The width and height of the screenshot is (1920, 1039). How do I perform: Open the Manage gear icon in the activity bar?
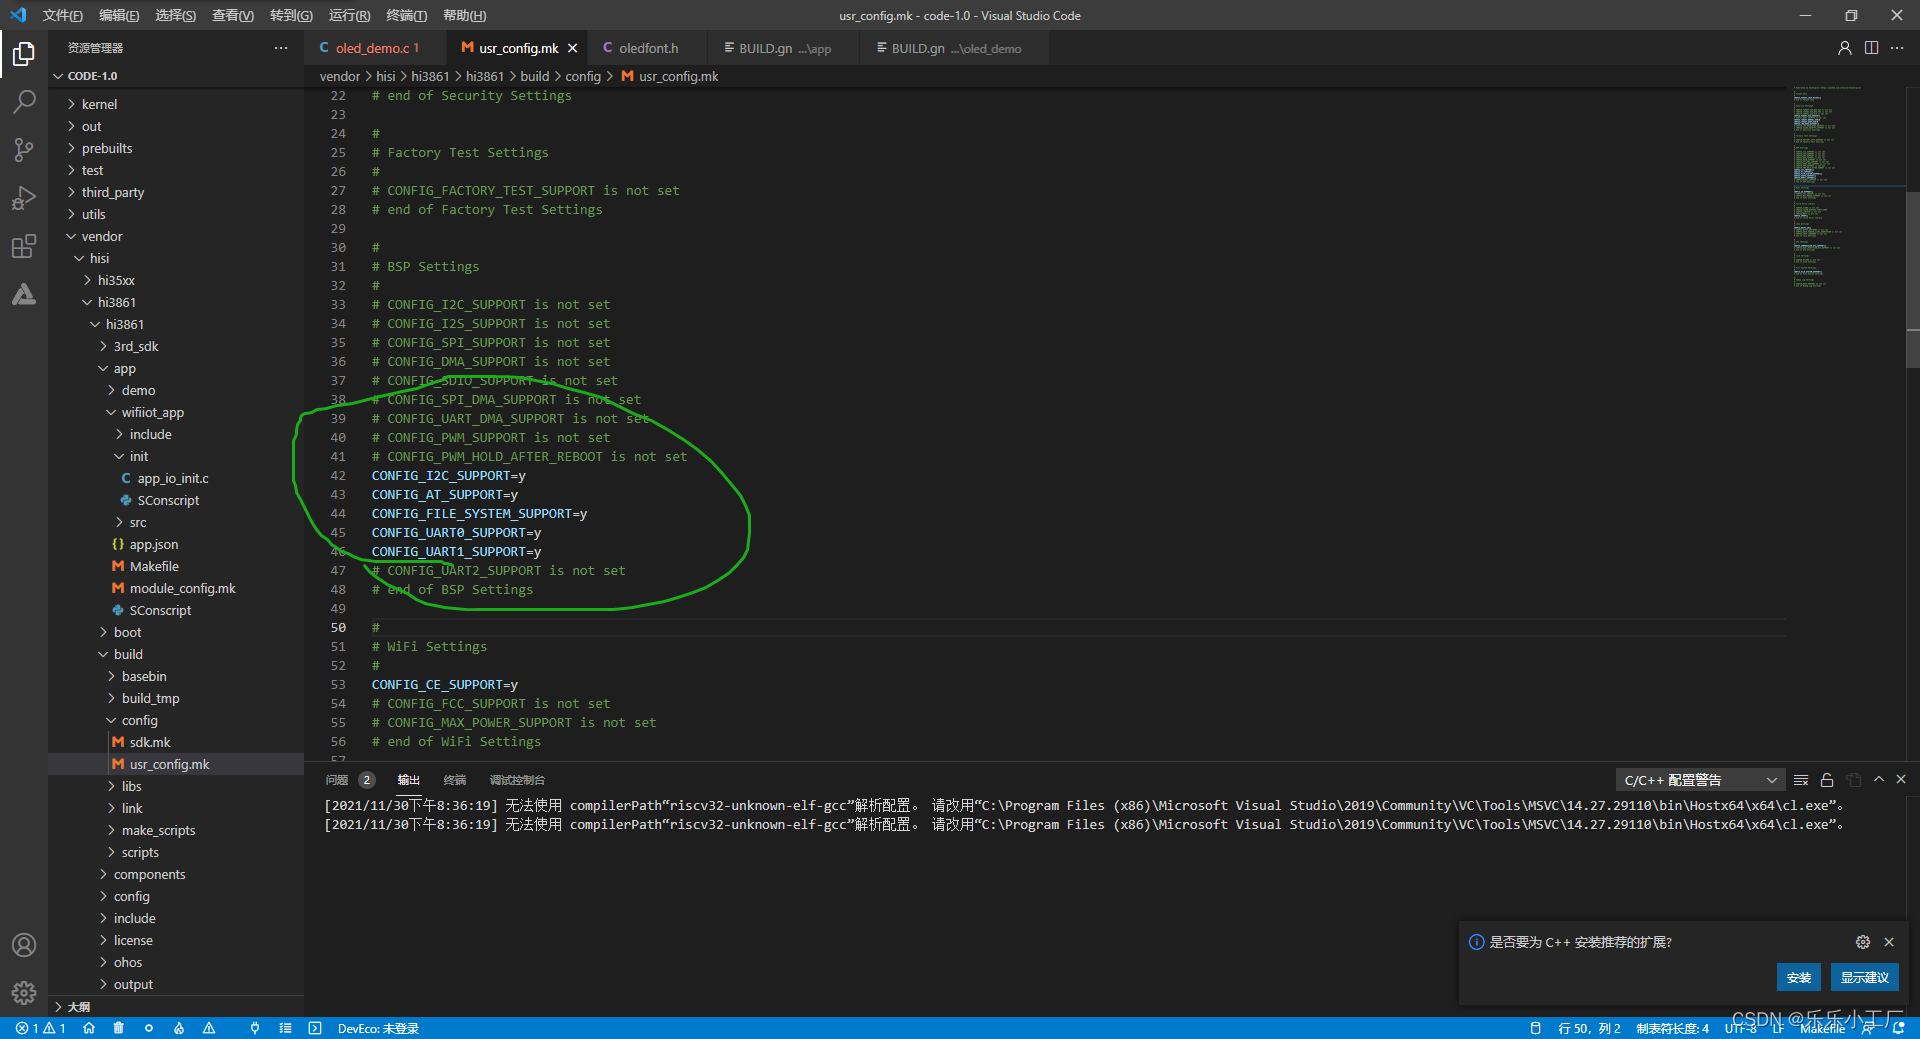coord(24,992)
